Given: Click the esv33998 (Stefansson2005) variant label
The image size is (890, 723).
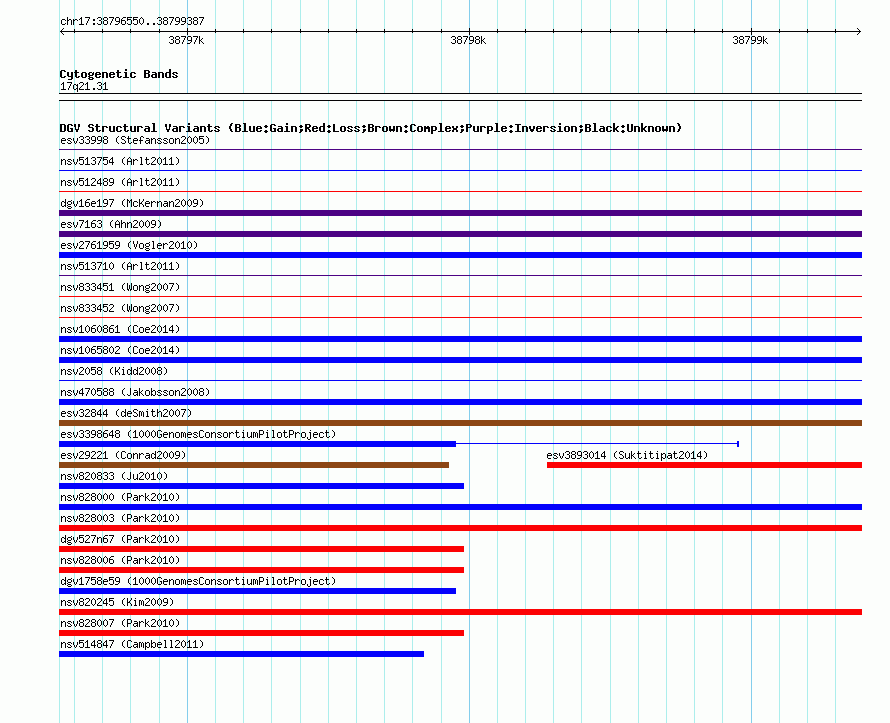Looking at the screenshot, I should (135, 140).
